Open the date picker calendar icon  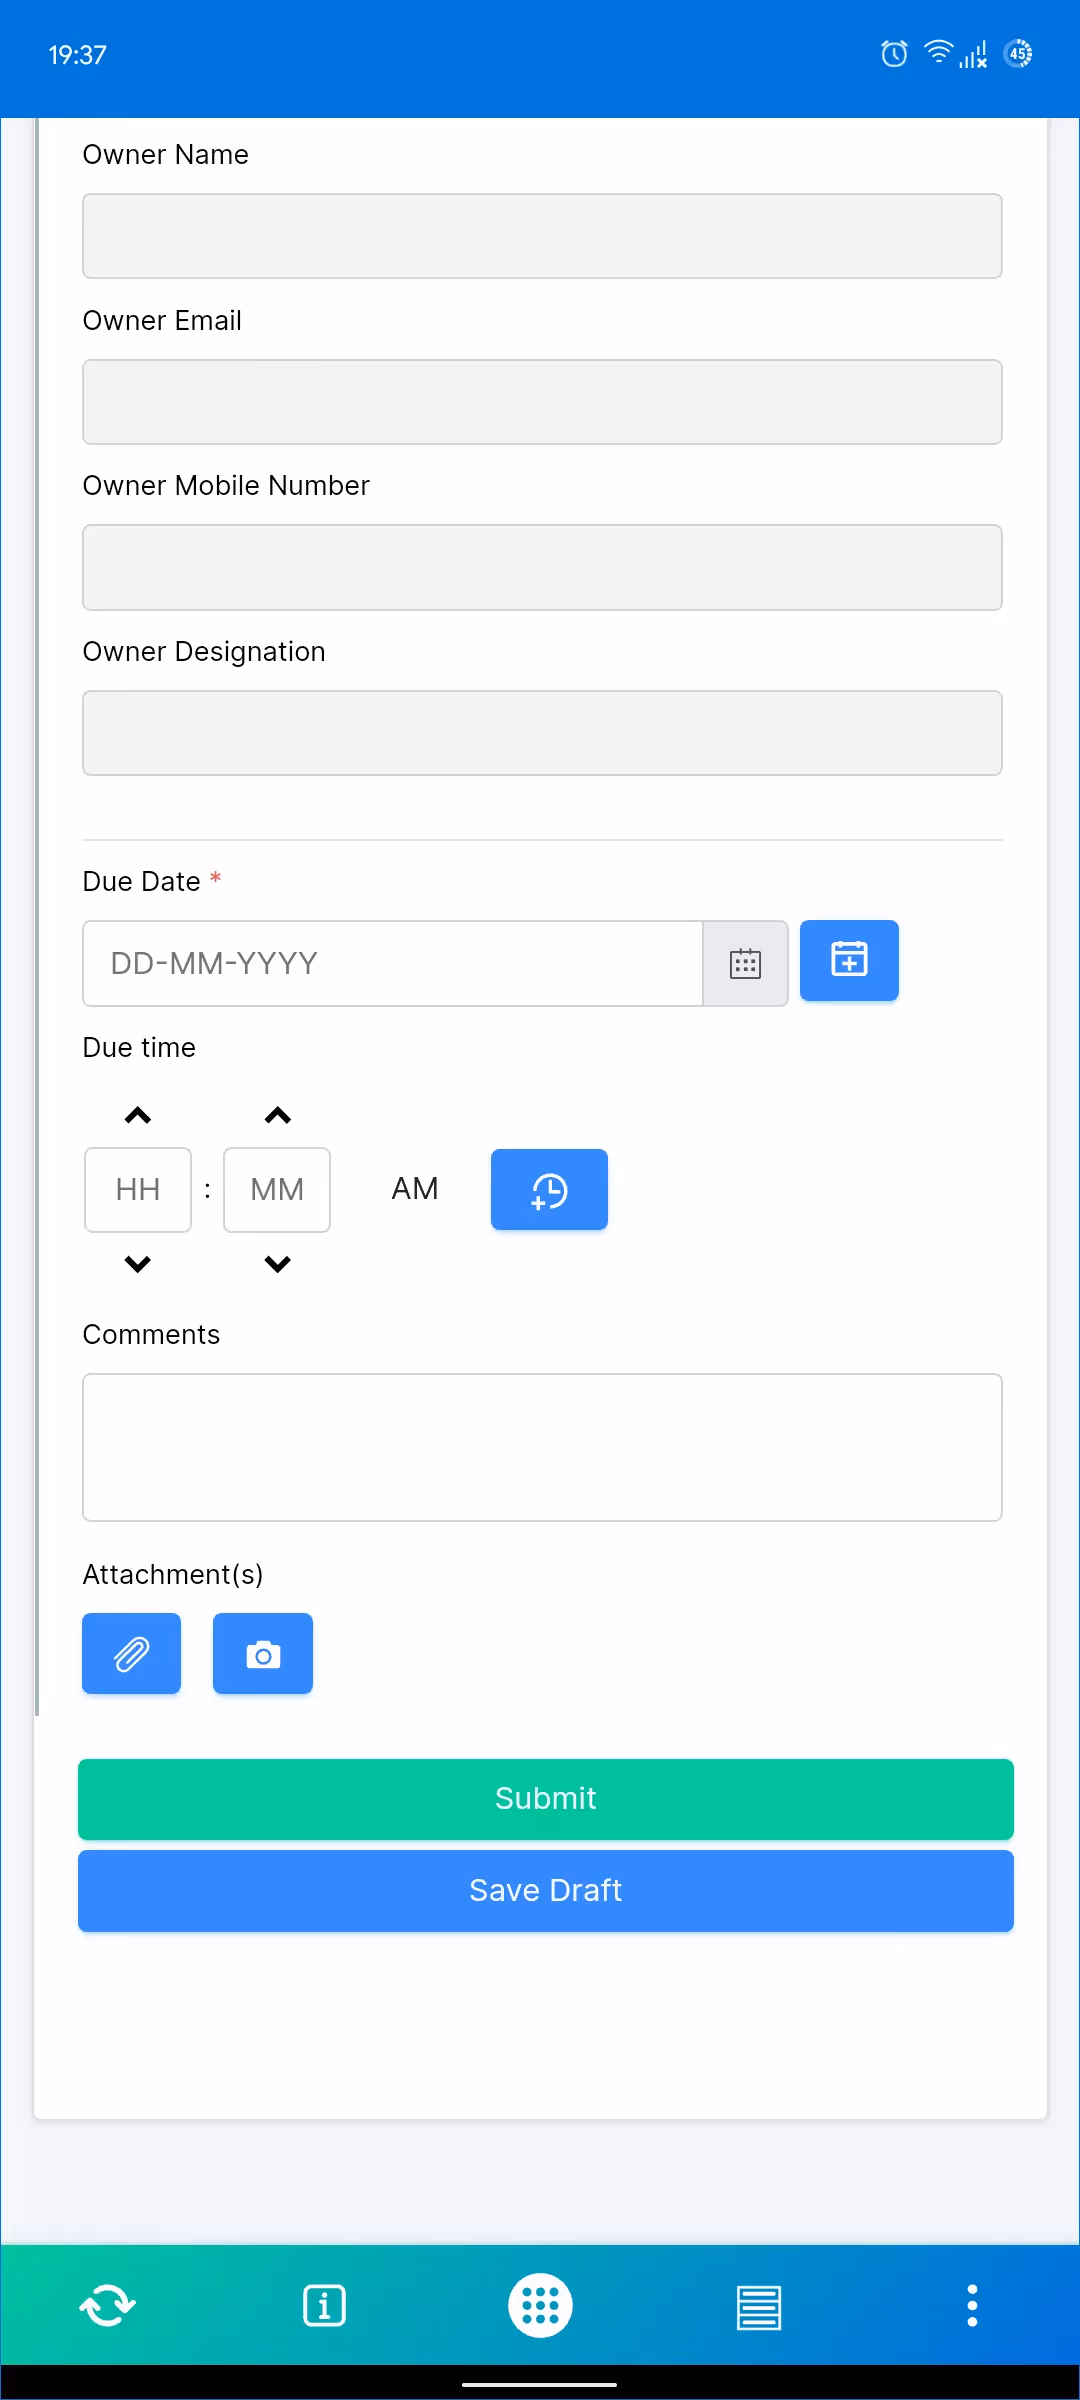745,963
